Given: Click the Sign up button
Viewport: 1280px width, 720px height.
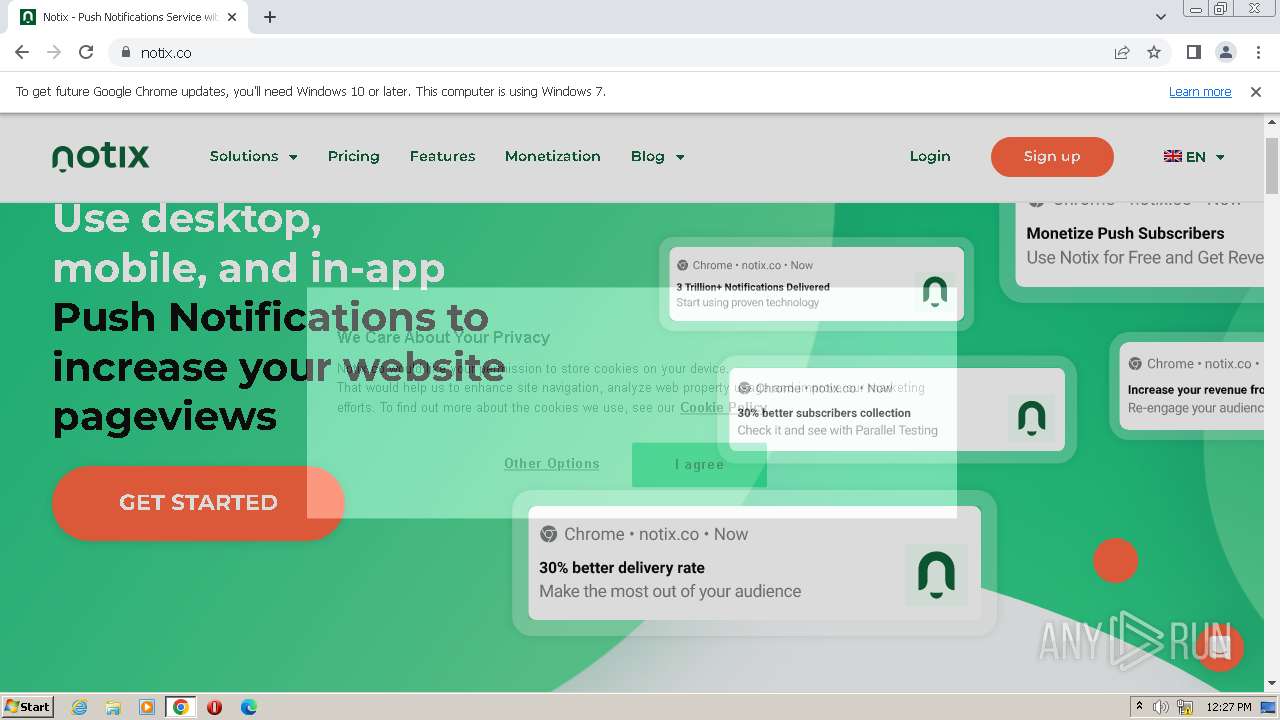Looking at the screenshot, I should point(1052,156).
